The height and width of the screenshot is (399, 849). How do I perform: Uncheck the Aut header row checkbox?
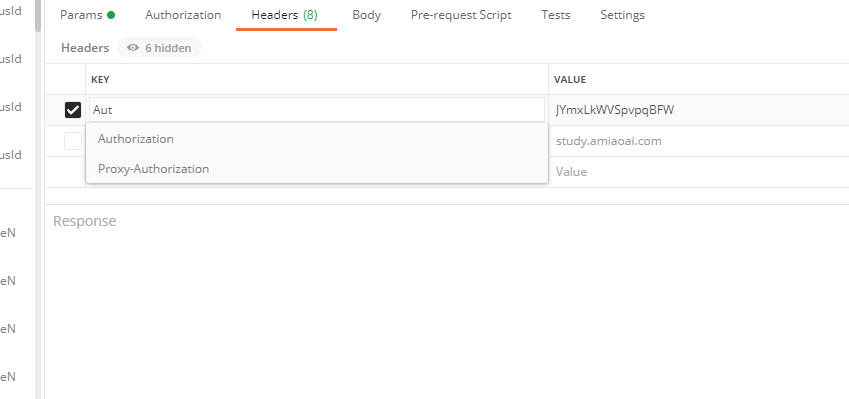pos(73,110)
